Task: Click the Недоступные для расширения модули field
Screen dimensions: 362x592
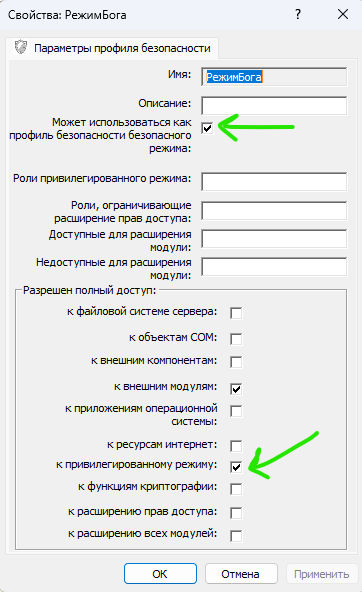Action: [x=274, y=267]
